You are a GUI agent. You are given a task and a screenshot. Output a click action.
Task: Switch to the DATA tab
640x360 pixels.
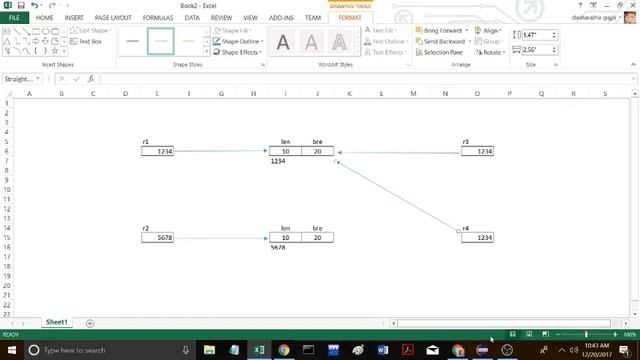[x=192, y=18]
